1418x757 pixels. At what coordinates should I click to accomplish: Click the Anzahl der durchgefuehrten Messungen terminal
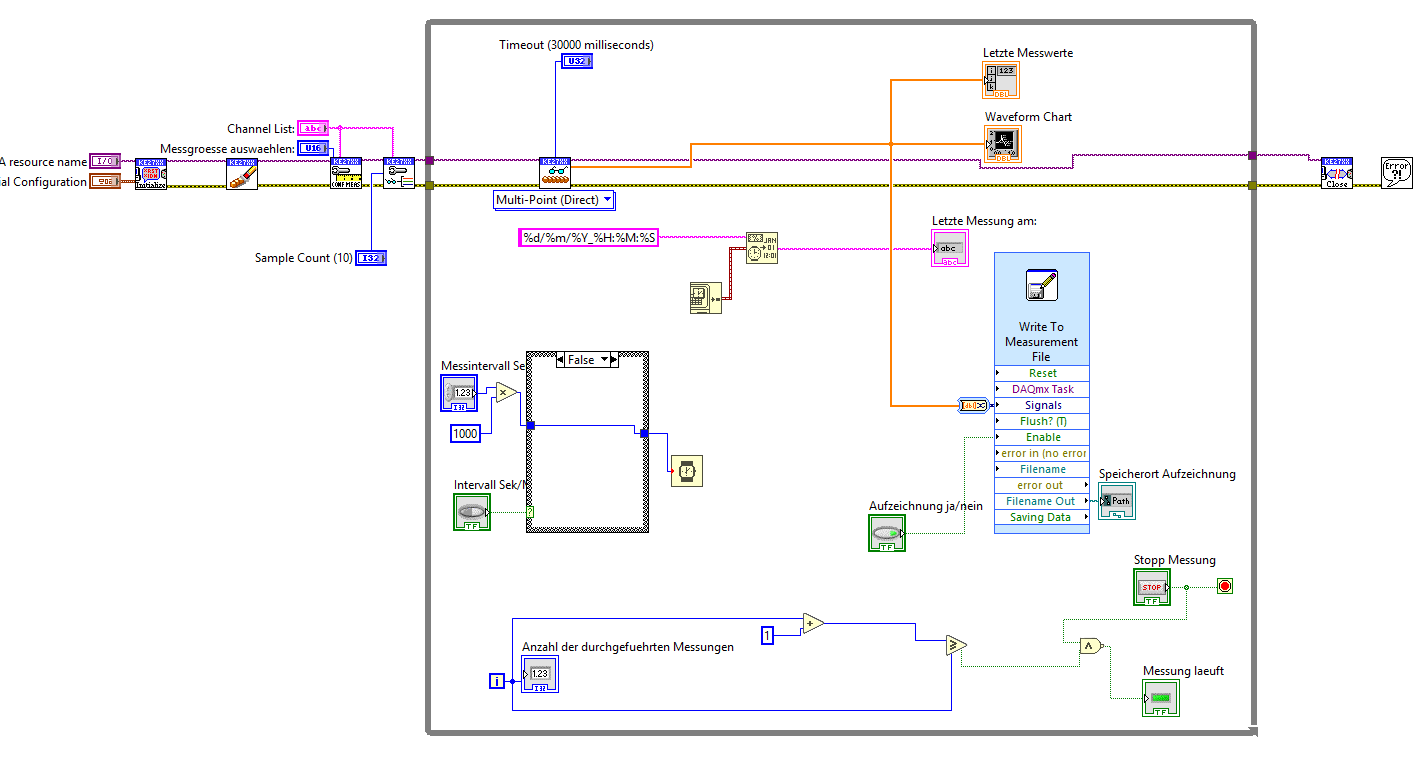[x=540, y=675]
